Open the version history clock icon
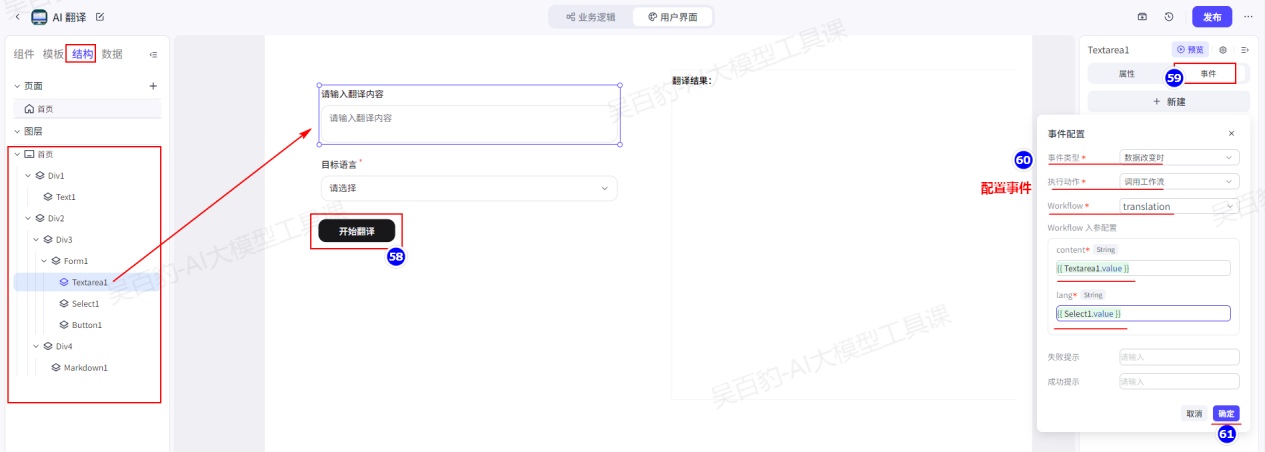1265x452 pixels. tap(1169, 17)
